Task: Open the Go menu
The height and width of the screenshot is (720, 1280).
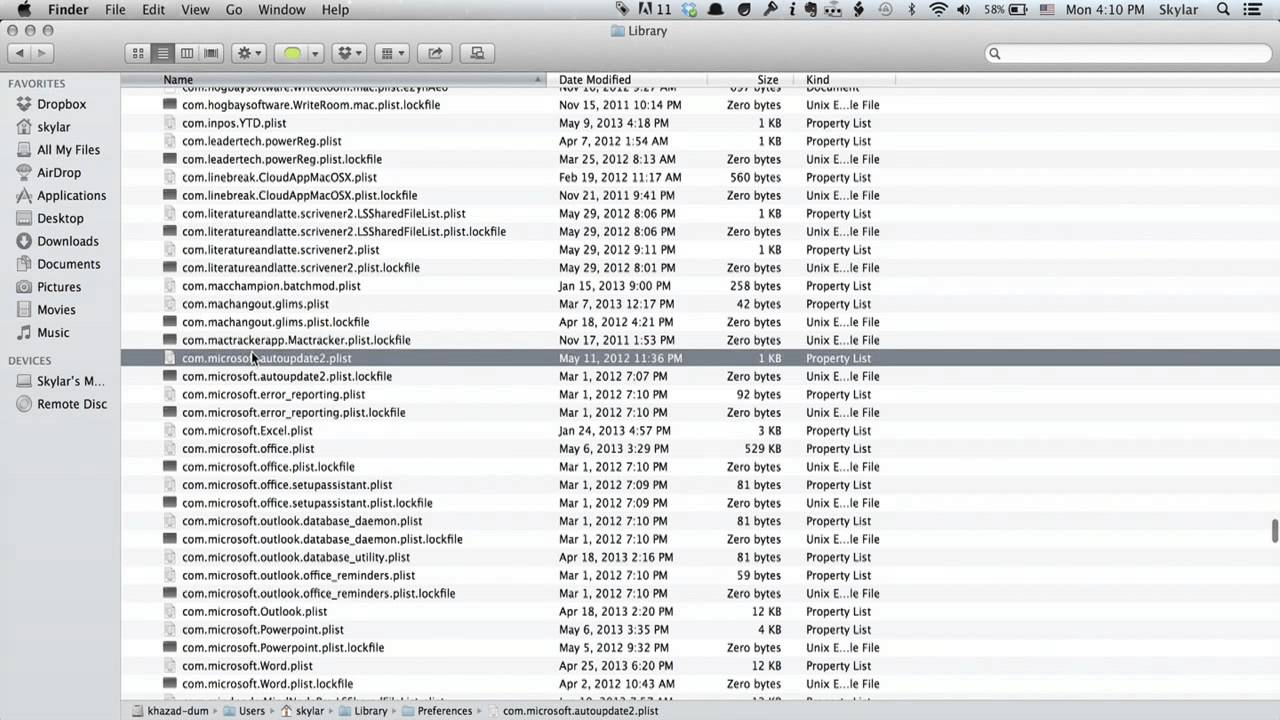Action: tap(234, 10)
